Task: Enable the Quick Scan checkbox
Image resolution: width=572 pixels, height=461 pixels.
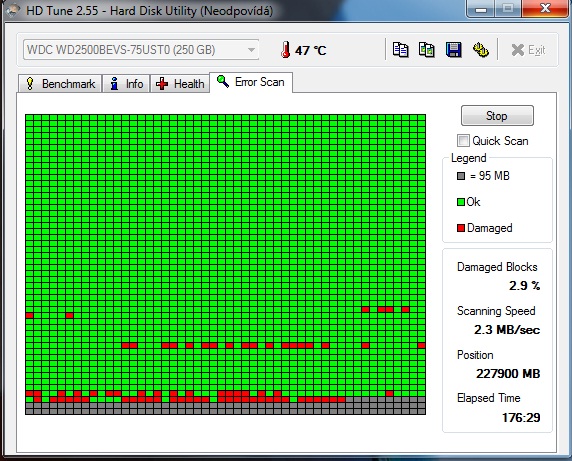Action: 463,140
